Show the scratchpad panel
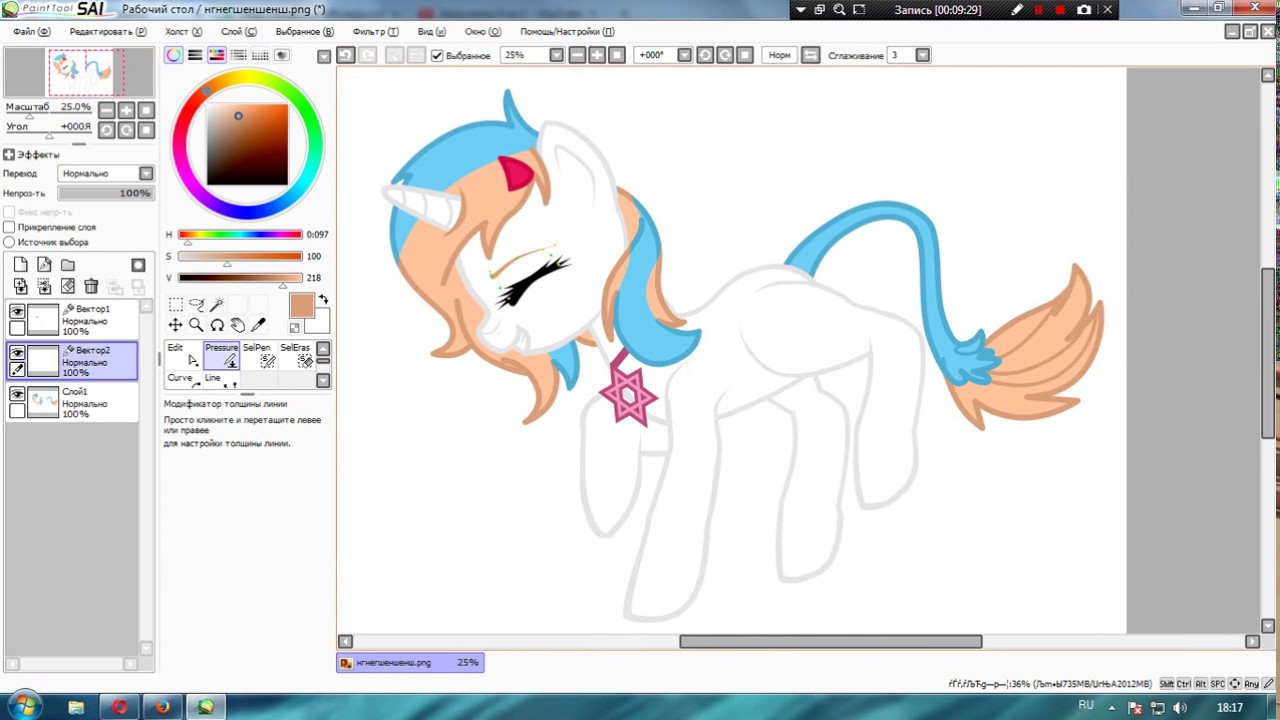Image resolution: width=1280 pixels, height=720 pixels. [282, 55]
